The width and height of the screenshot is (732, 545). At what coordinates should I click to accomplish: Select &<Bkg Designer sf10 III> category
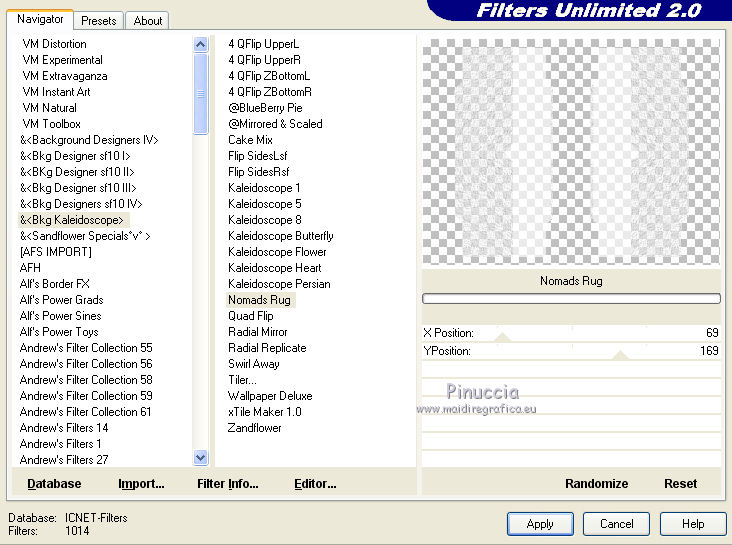tap(78, 188)
